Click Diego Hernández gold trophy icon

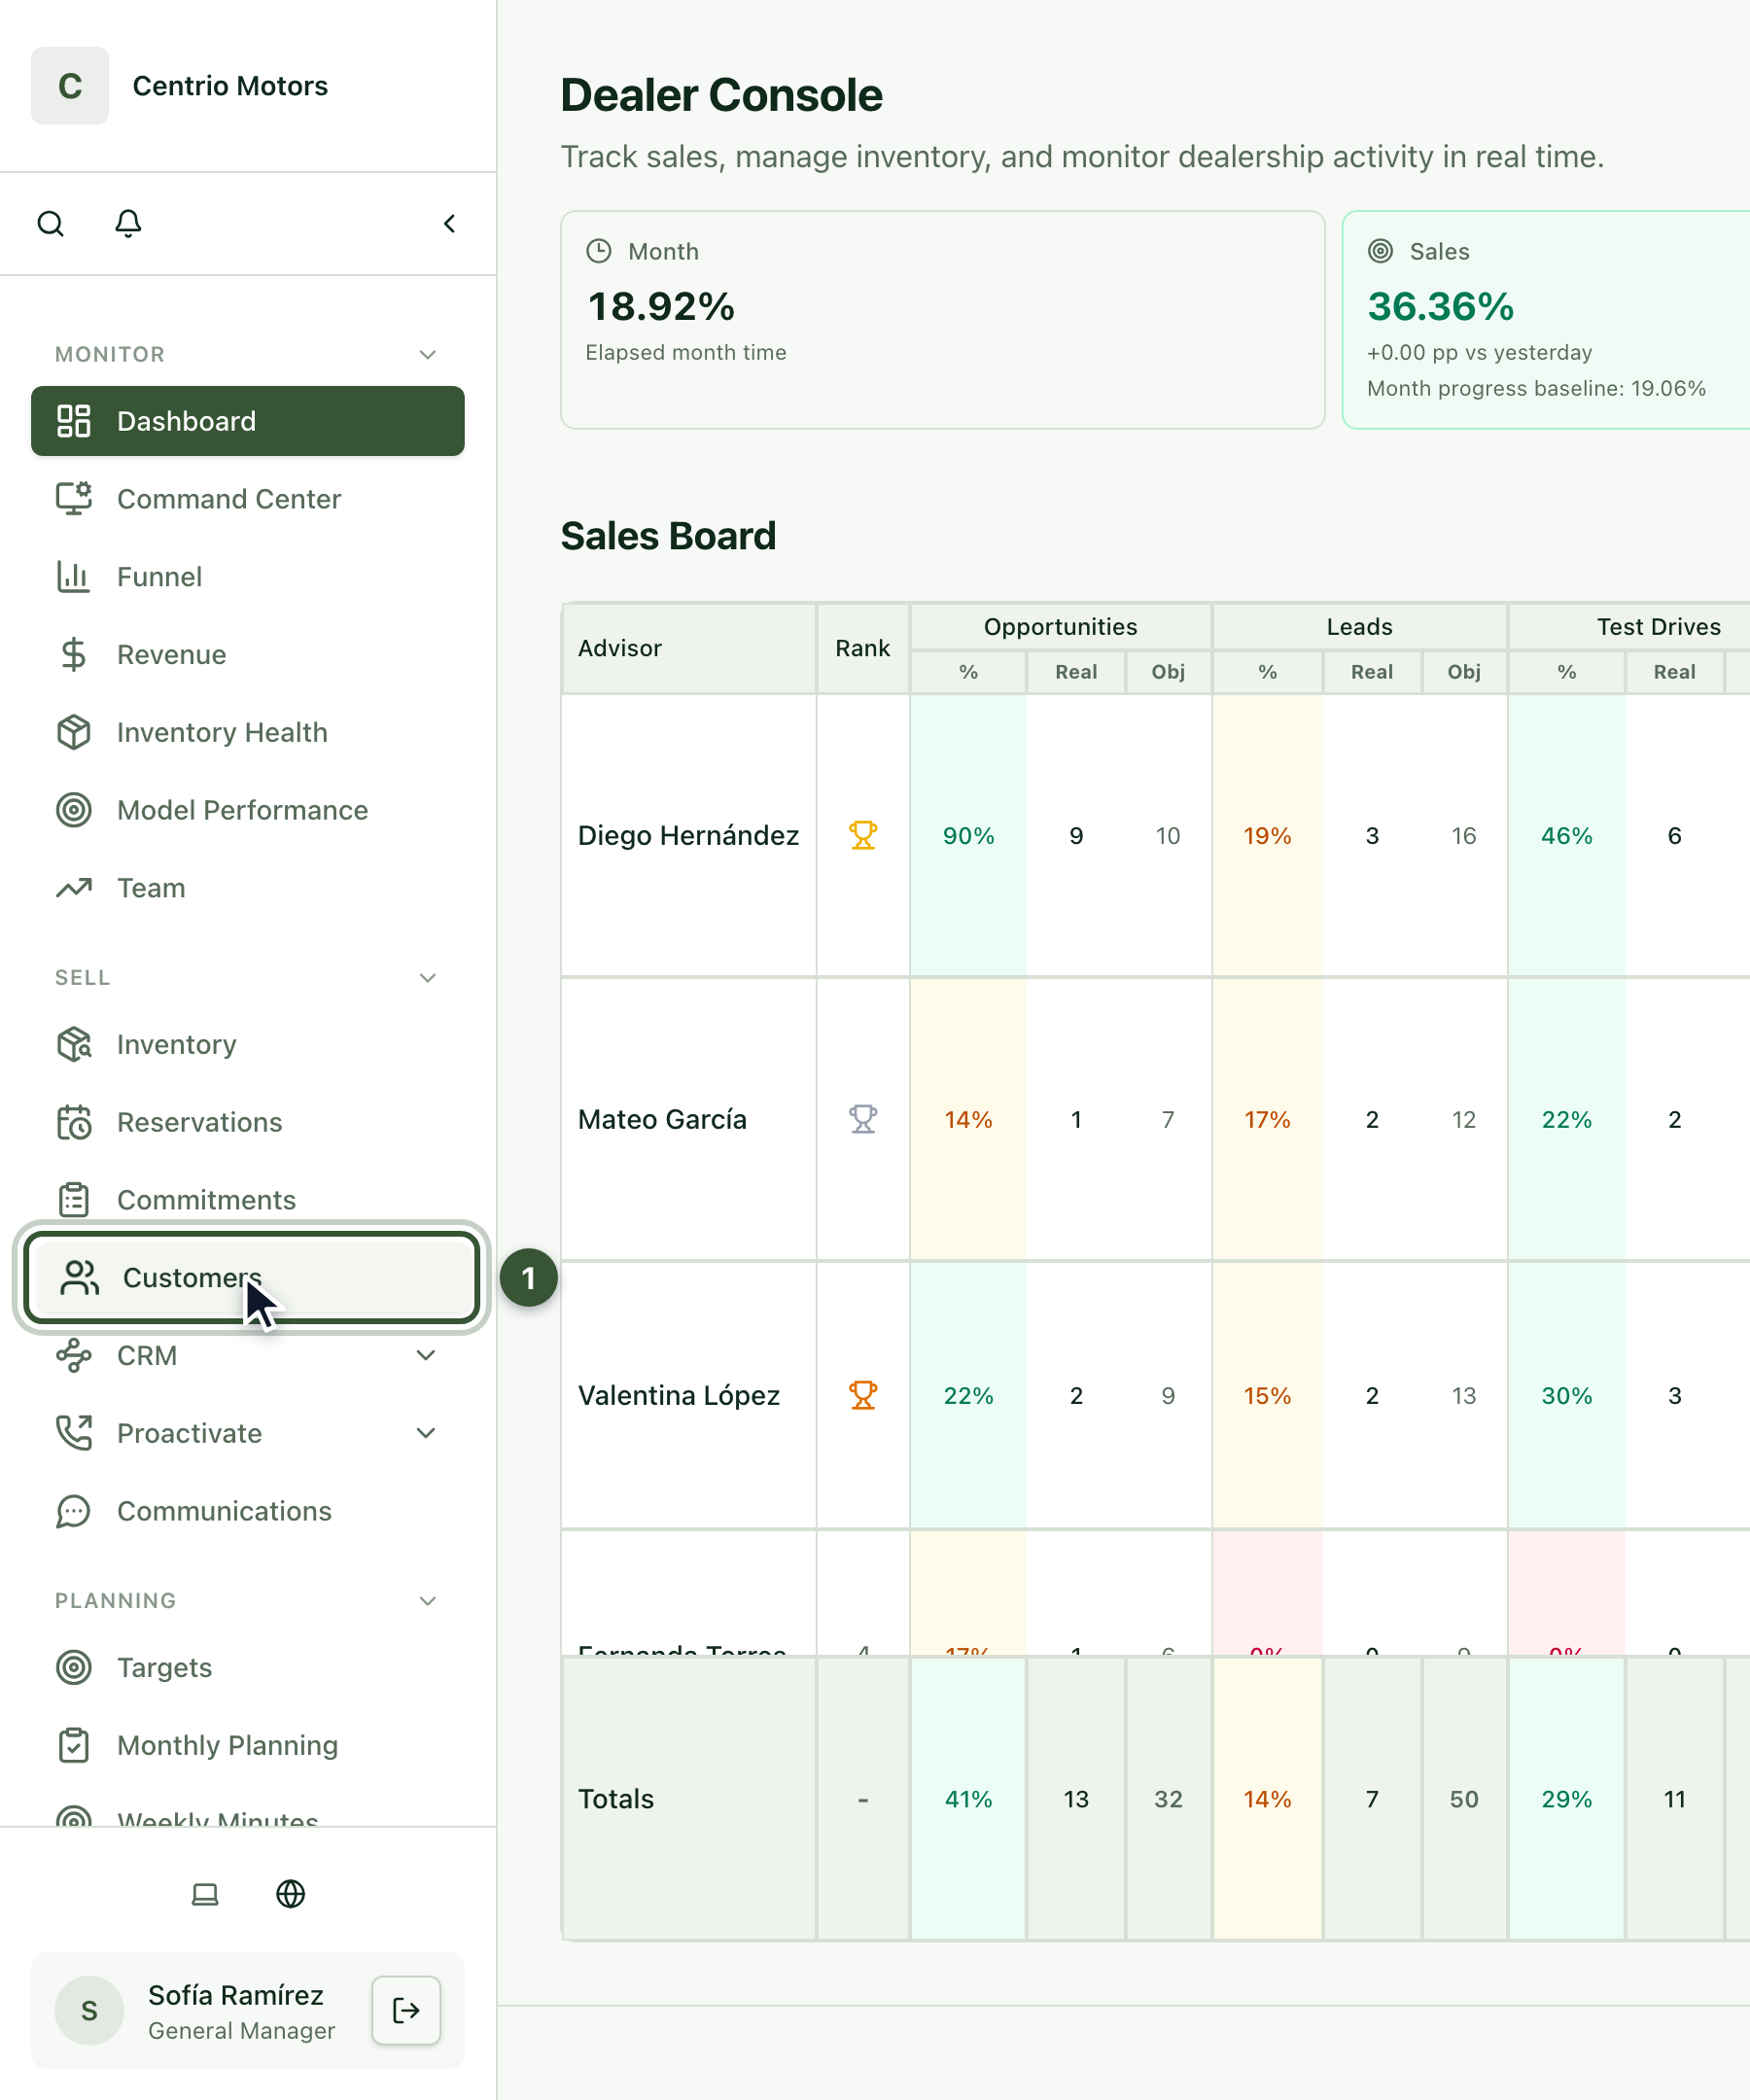tap(863, 835)
